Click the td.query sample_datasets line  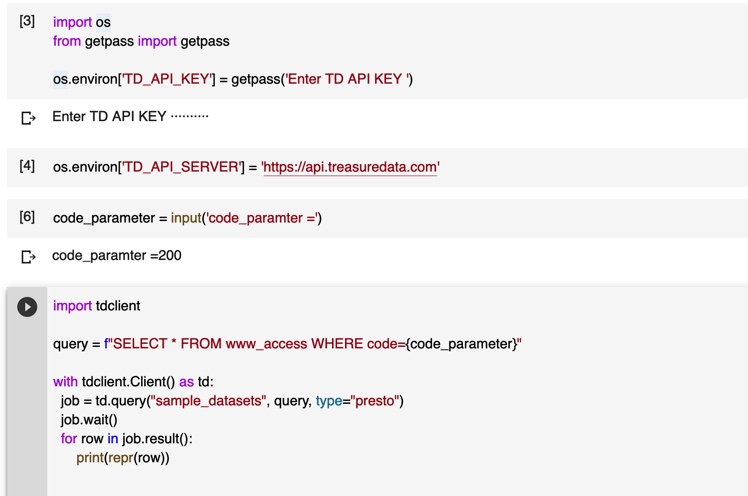pos(232,401)
